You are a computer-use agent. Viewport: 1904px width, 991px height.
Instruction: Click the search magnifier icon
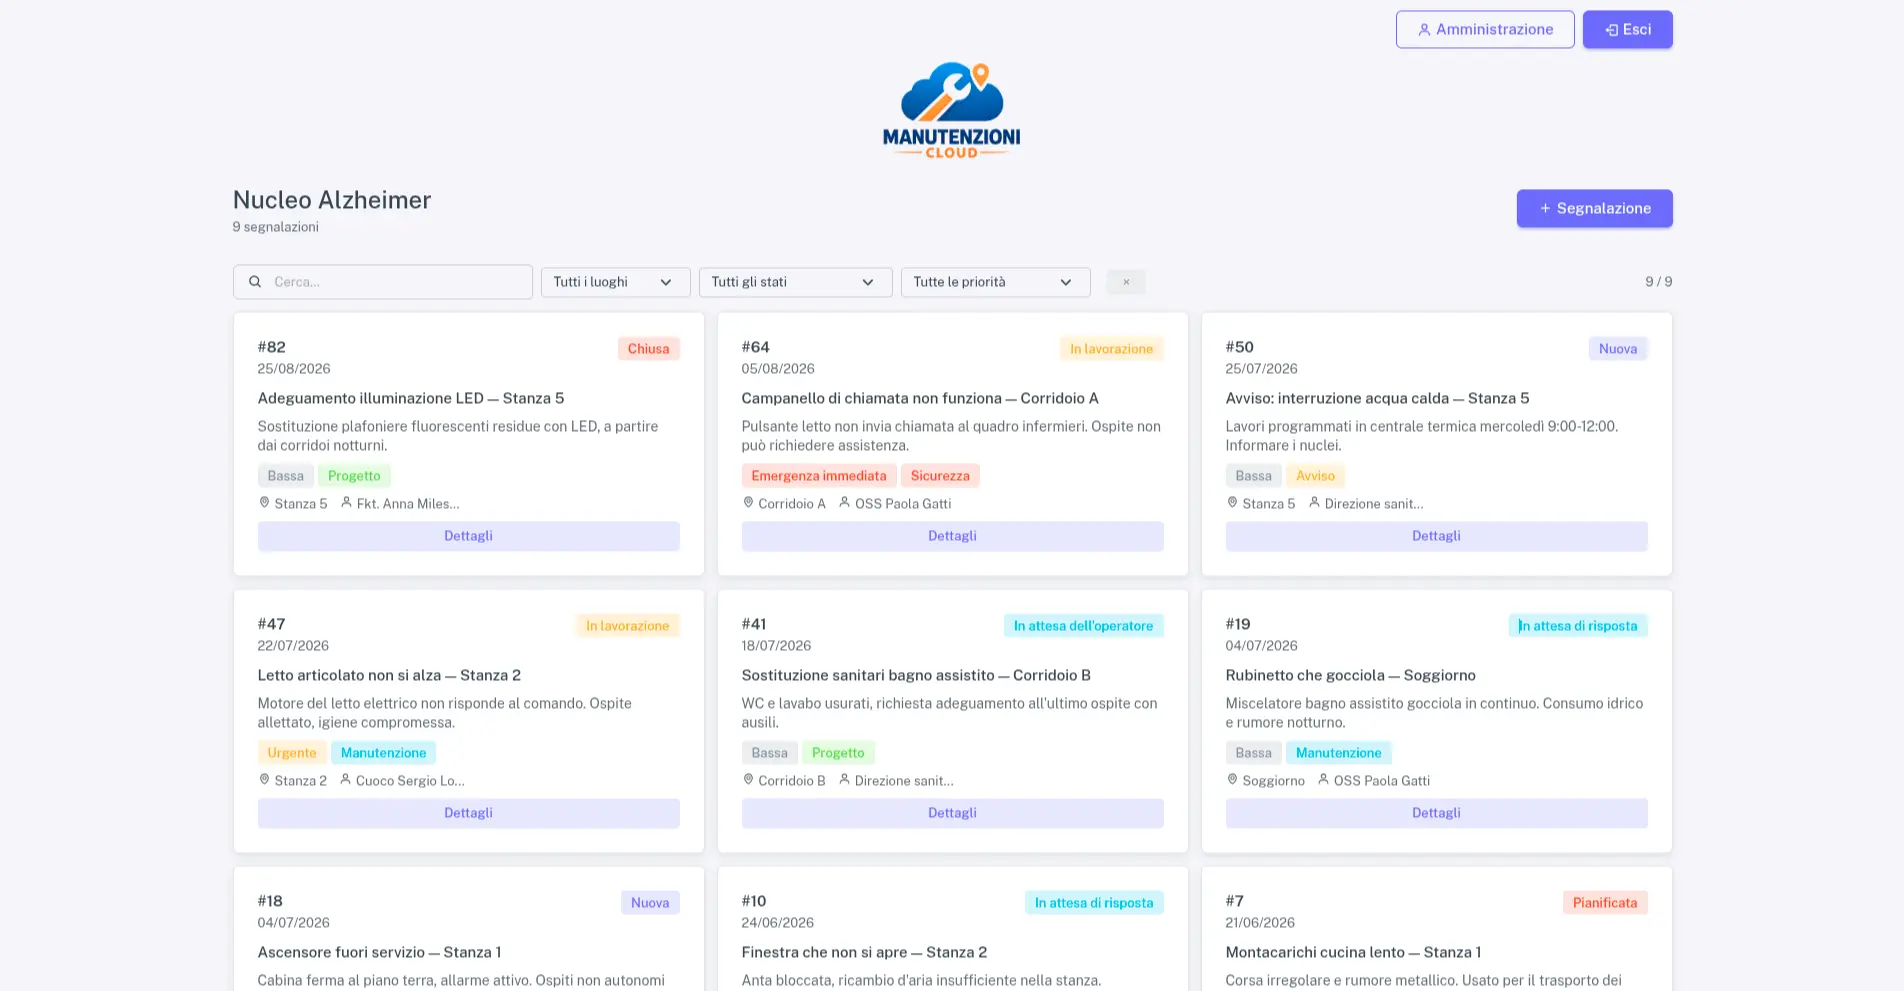point(255,282)
